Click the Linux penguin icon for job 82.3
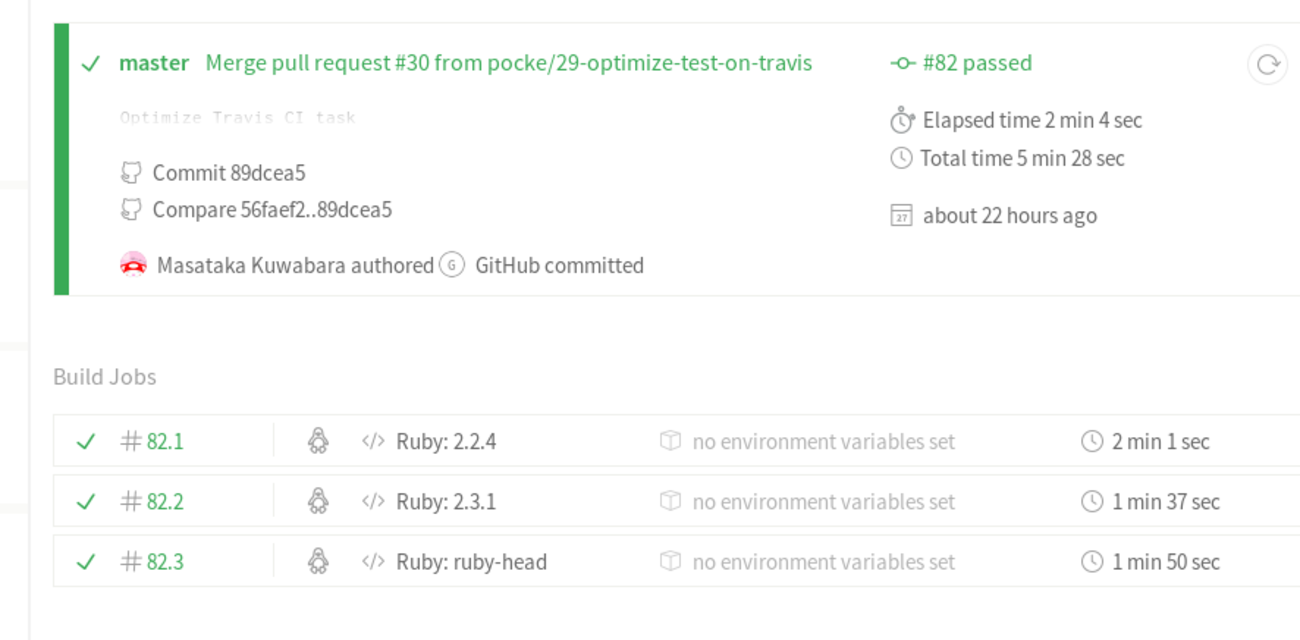Viewport: 1300px width, 640px height. tap(318, 562)
